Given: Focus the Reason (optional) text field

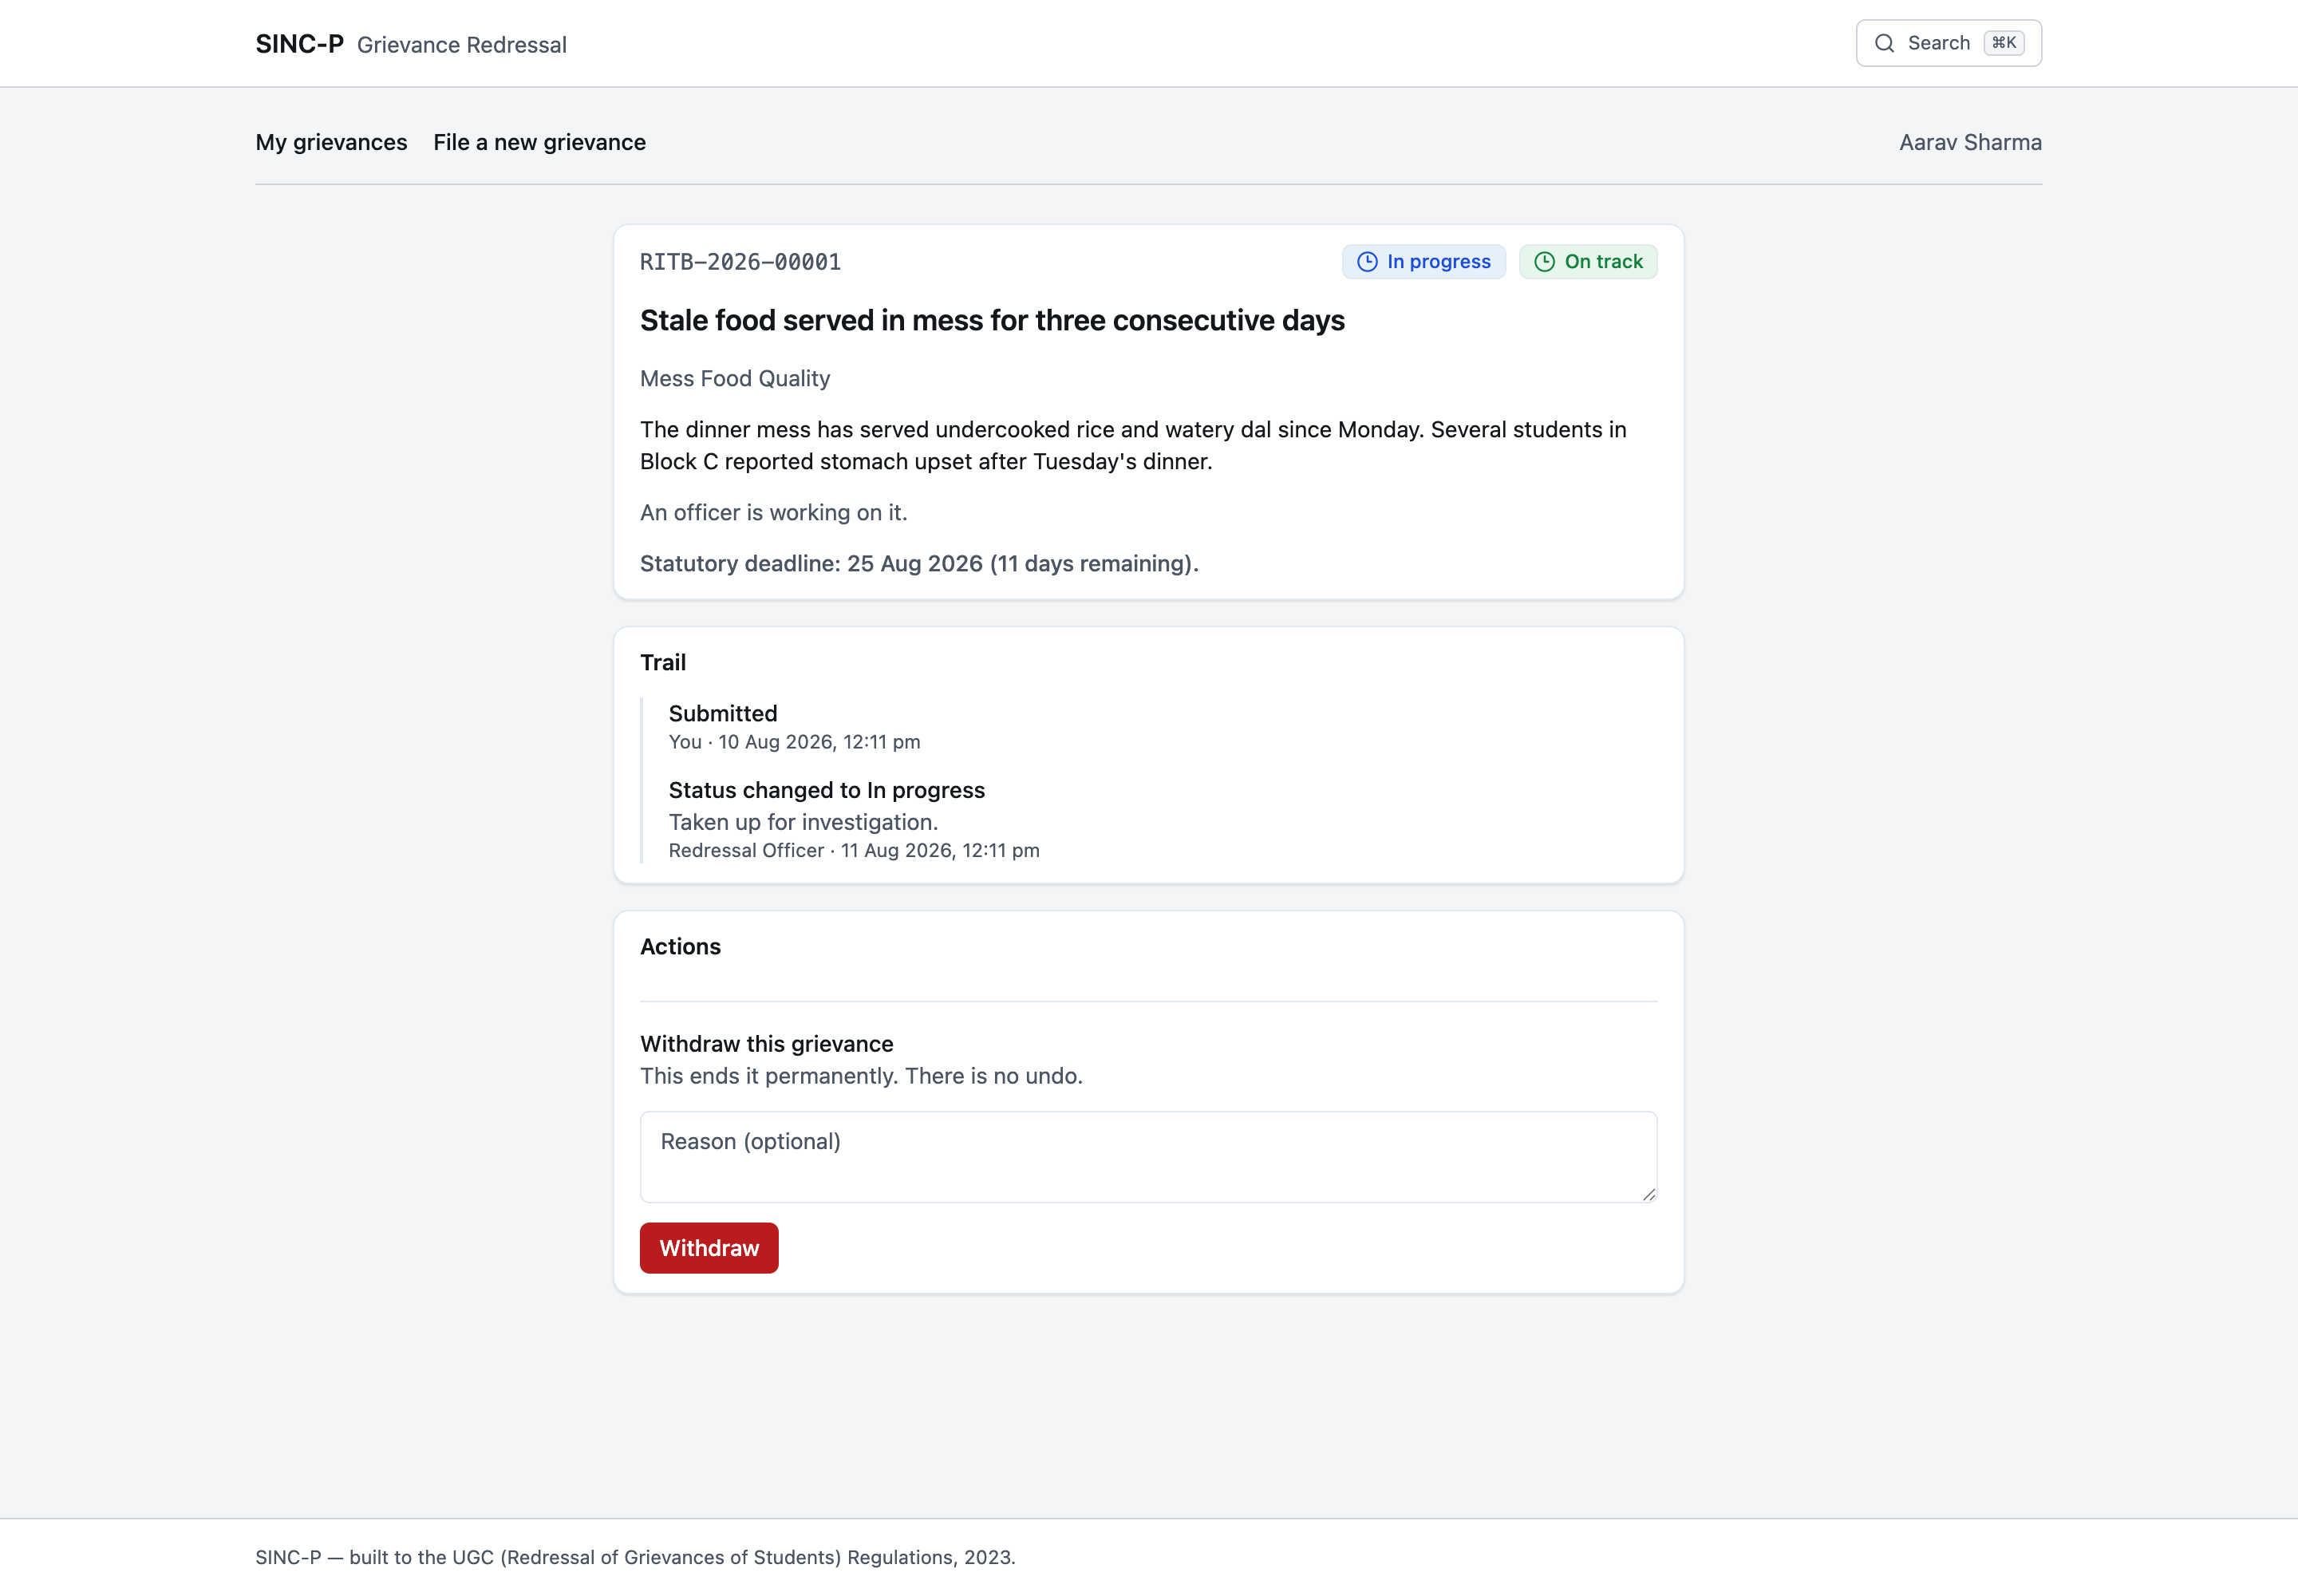Looking at the screenshot, I should [x=1148, y=1157].
